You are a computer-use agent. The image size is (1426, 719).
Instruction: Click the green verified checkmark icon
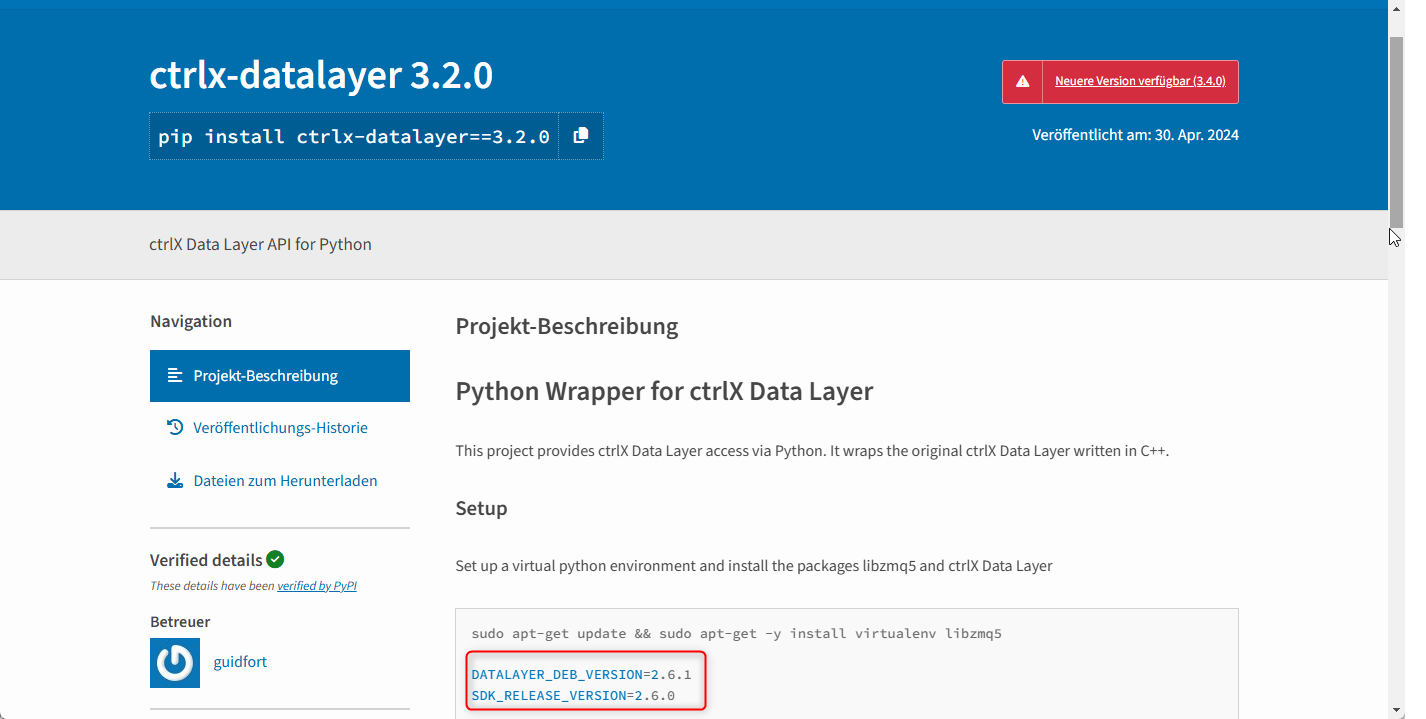coord(275,559)
